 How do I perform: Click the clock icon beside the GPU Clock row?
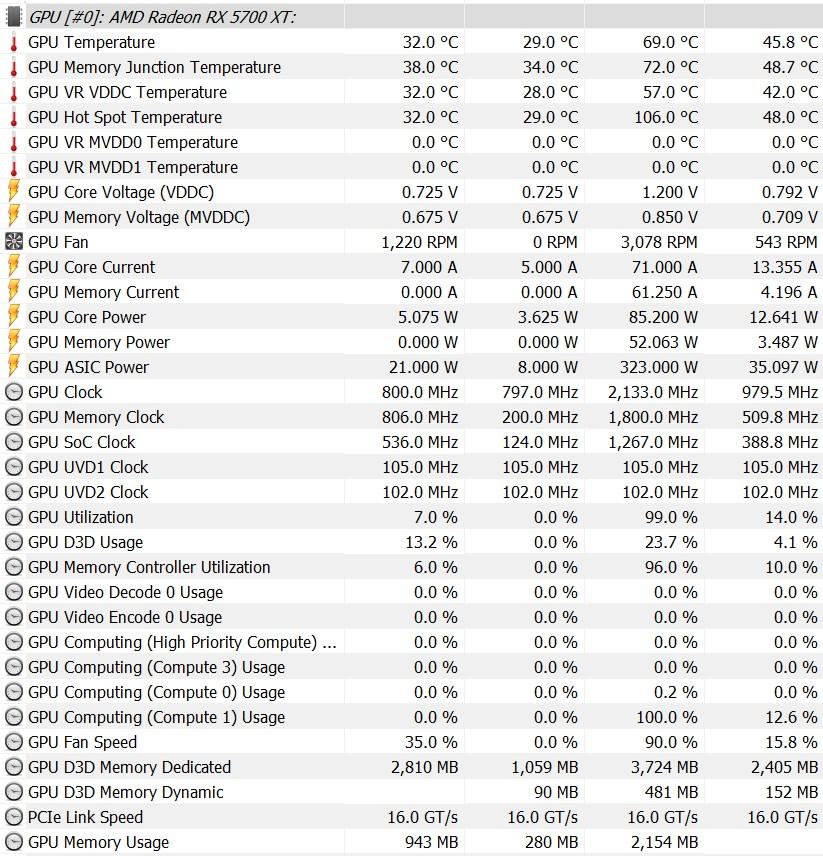(x=14, y=392)
